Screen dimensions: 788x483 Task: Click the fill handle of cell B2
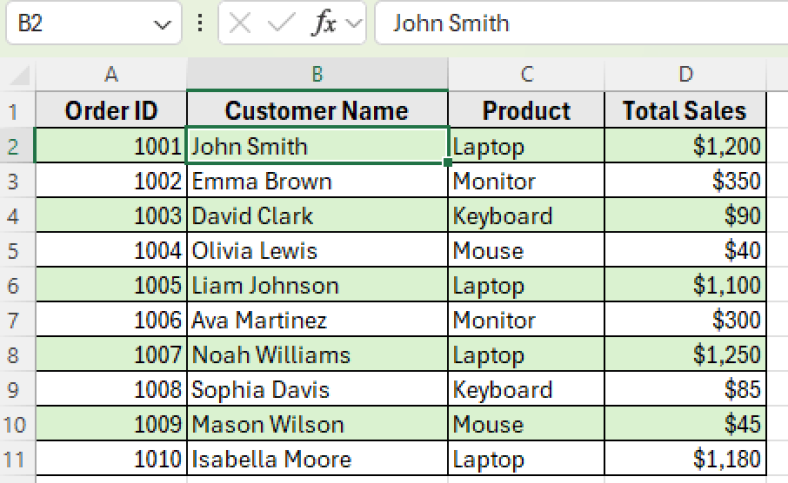pos(447,162)
